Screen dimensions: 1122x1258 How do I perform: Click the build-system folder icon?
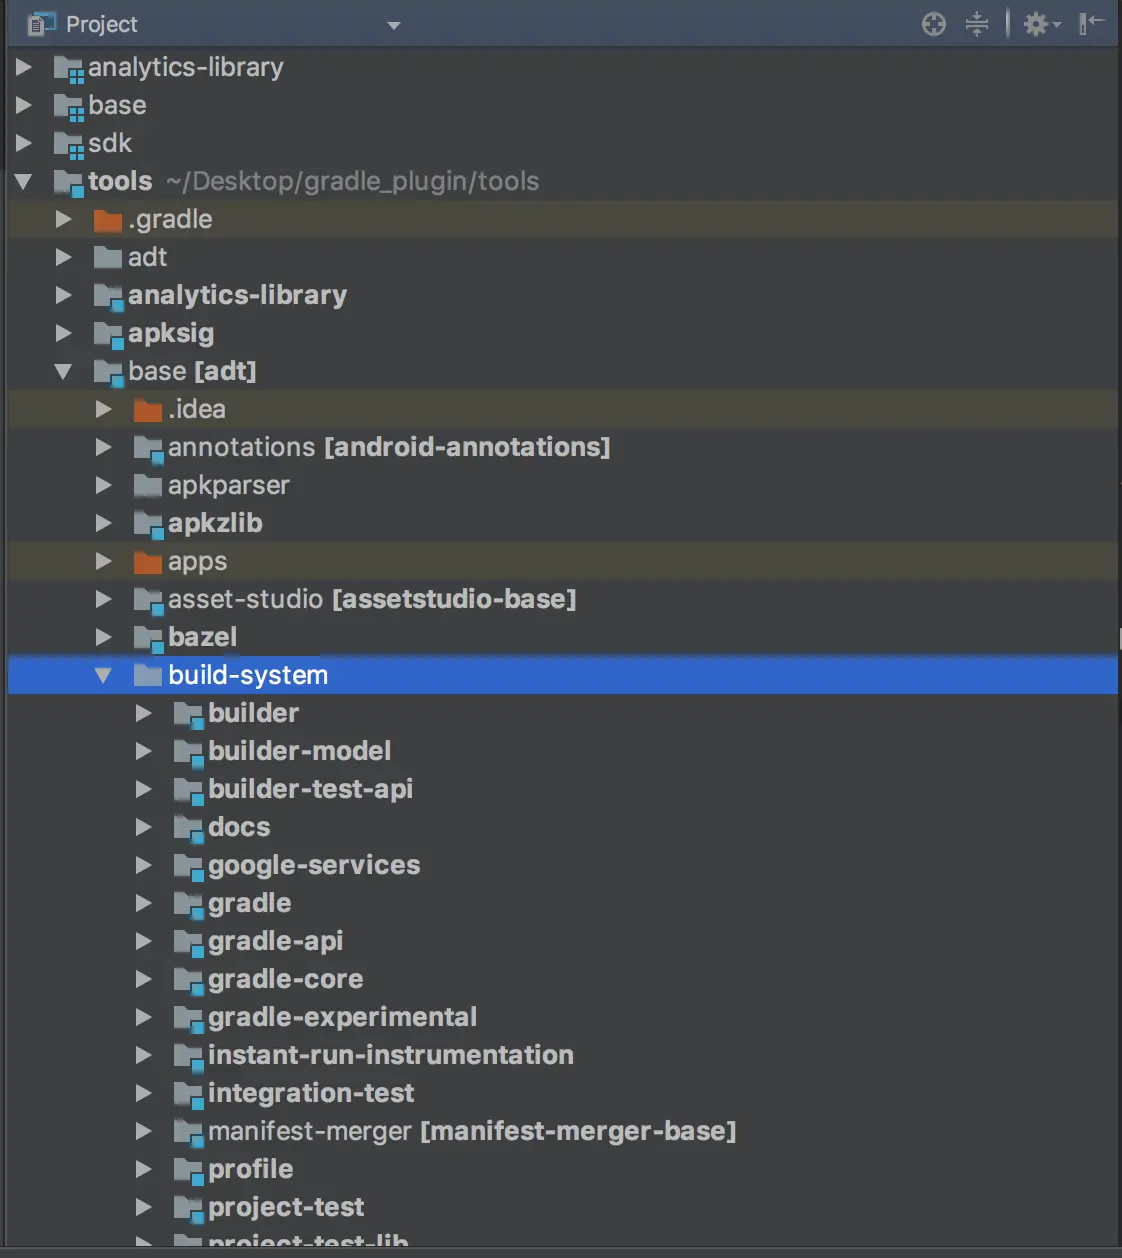(147, 675)
